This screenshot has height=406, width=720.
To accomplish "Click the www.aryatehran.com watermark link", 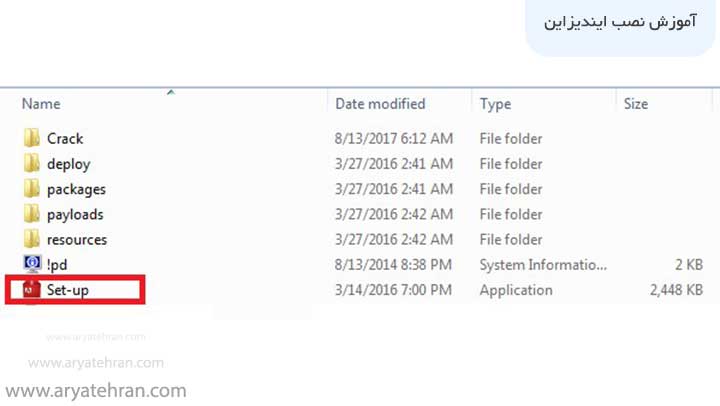I will tap(97, 391).
